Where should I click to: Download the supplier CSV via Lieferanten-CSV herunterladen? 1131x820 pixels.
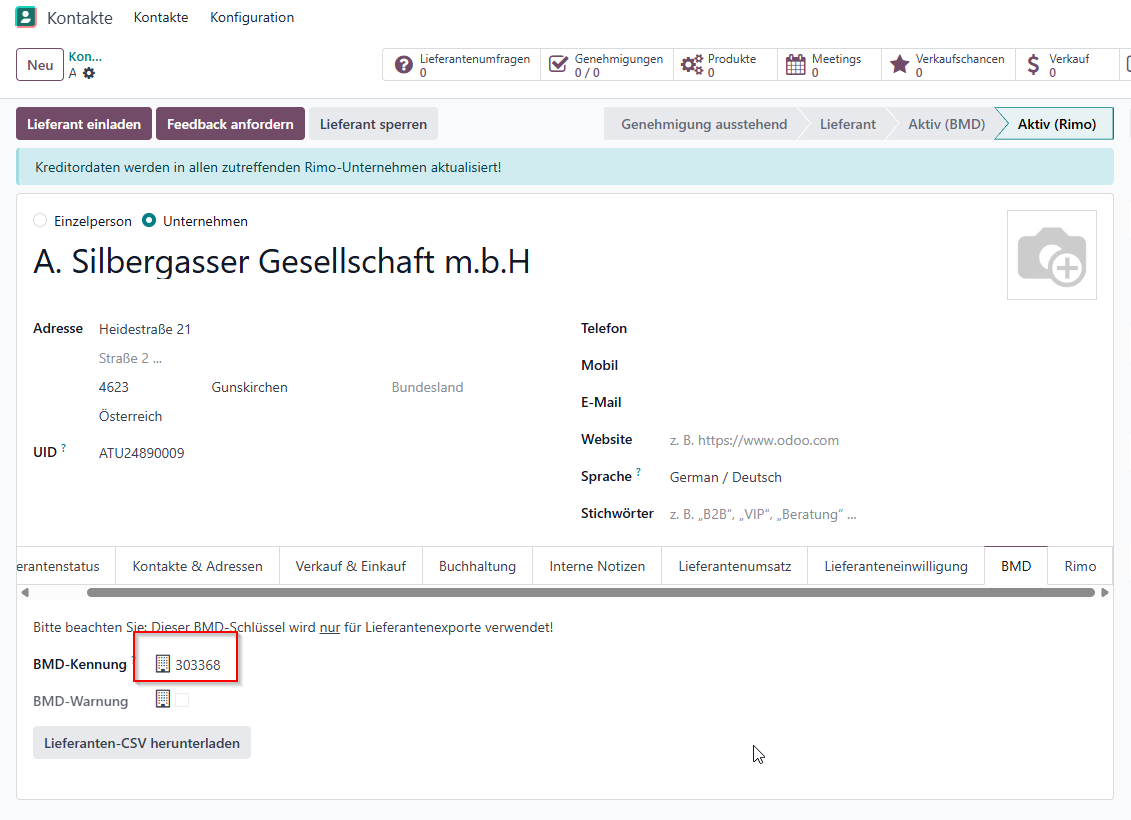point(142,743)
